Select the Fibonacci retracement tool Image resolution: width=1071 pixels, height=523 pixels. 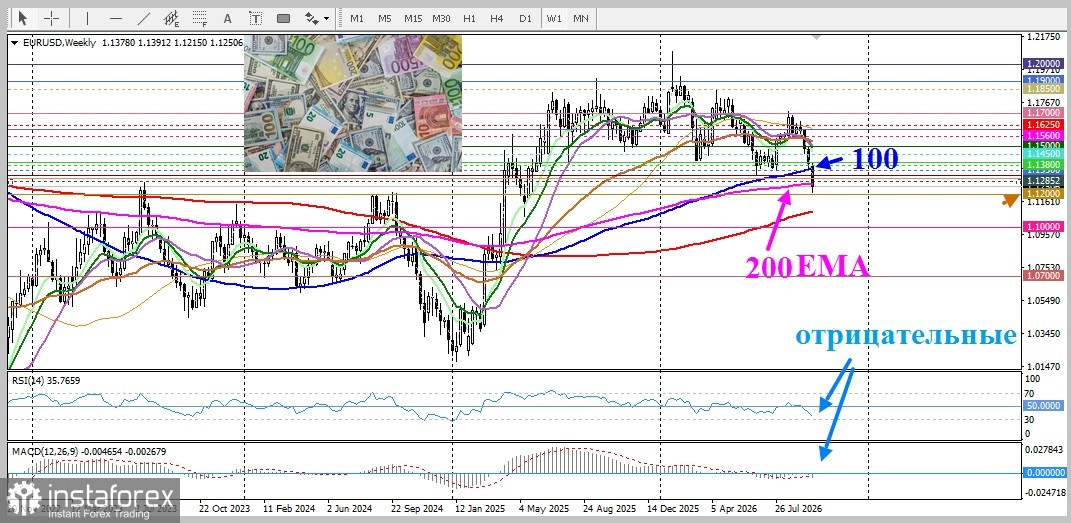pyautogui.click(x=200, y=18)
